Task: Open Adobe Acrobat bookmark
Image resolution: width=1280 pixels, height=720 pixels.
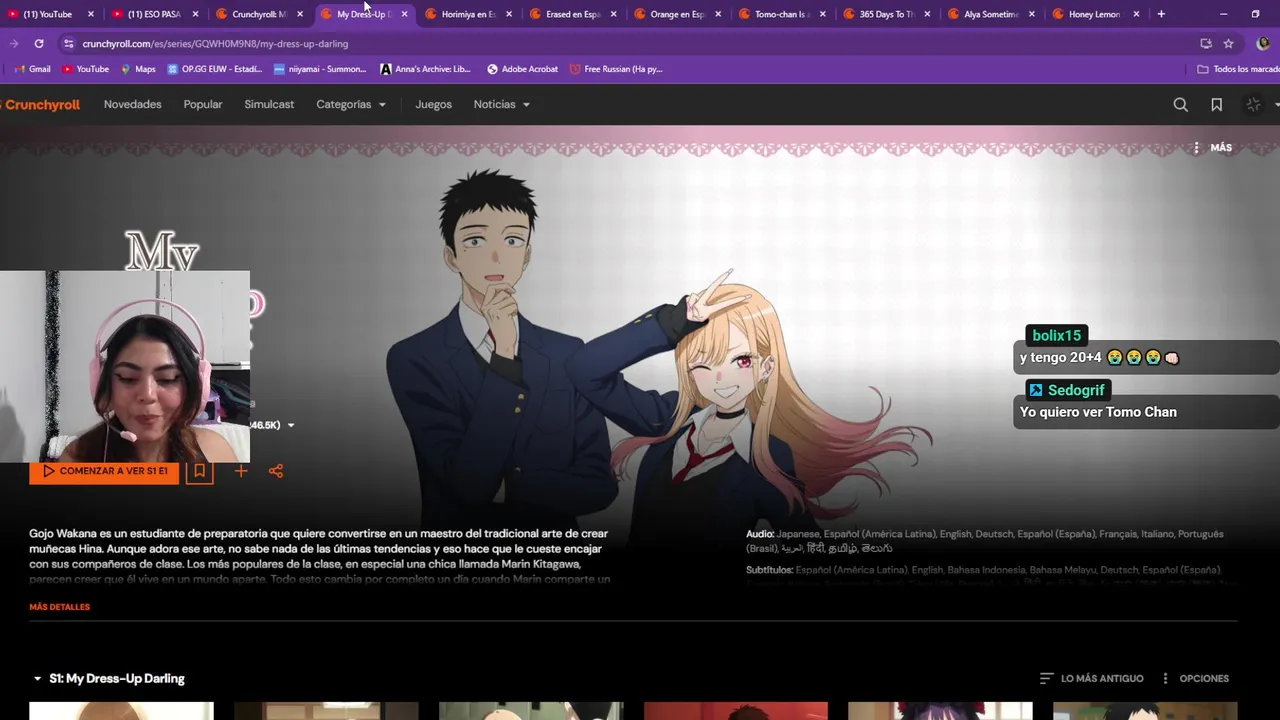Action: (522, 69)
